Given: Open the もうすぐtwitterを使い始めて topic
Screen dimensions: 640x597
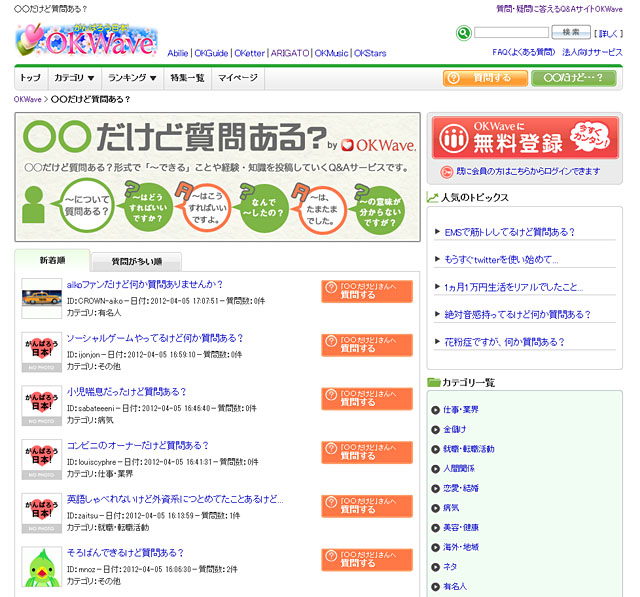Looking at the screenshot, I should [501, 260].
